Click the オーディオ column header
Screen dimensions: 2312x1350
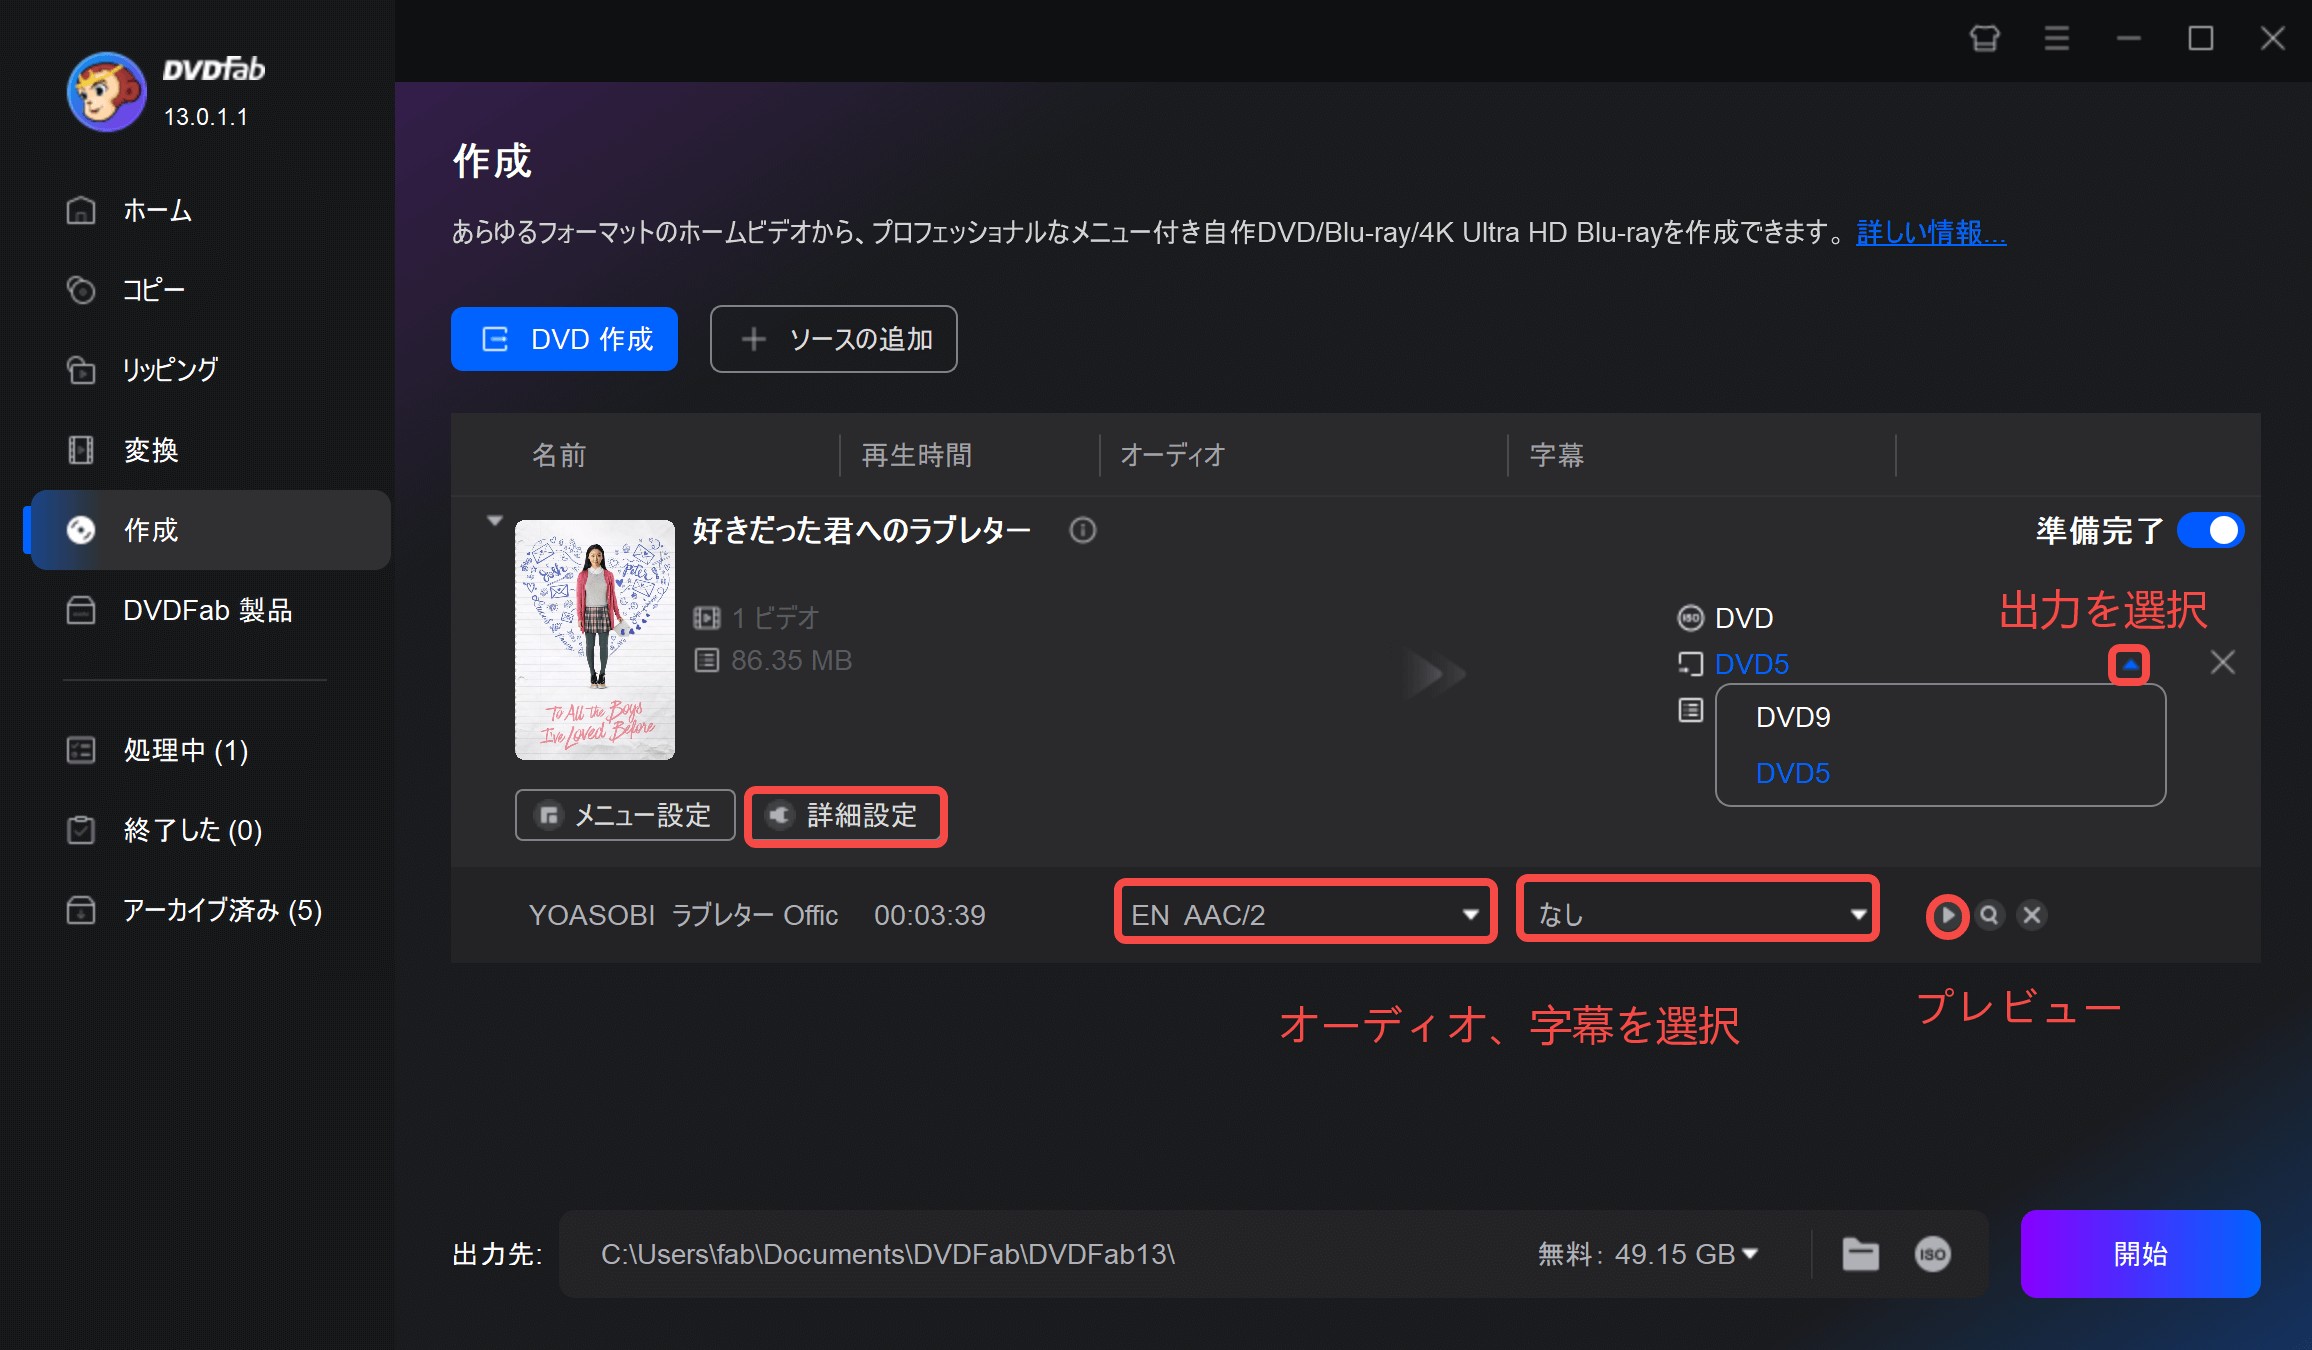pyautogui.click(x=1173, y=455)
